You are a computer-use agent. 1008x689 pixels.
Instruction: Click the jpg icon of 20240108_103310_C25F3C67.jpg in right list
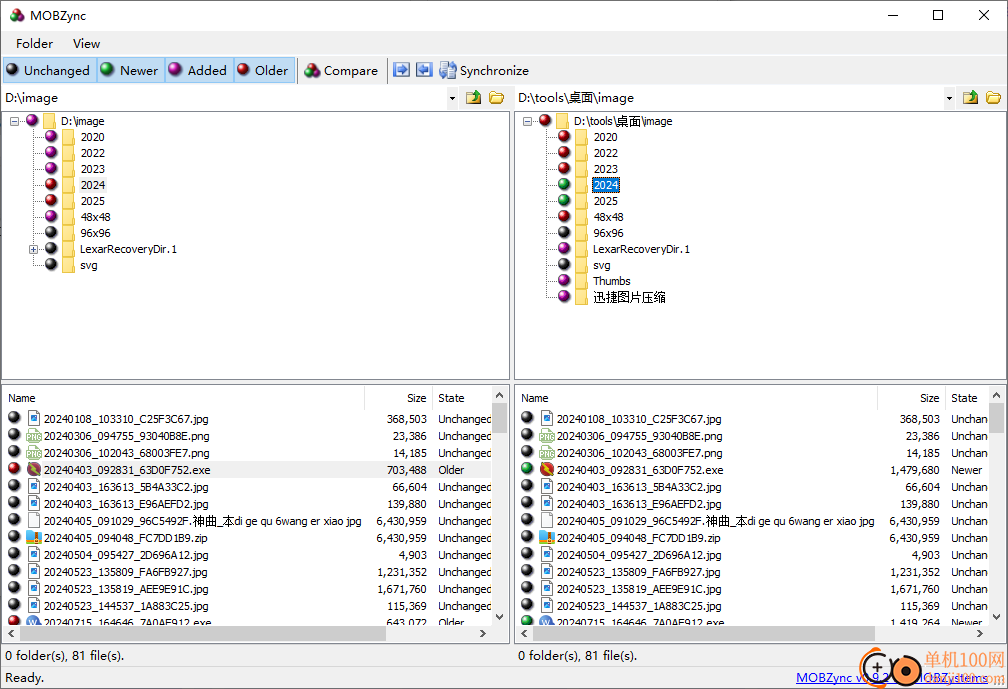pos(547,418)
